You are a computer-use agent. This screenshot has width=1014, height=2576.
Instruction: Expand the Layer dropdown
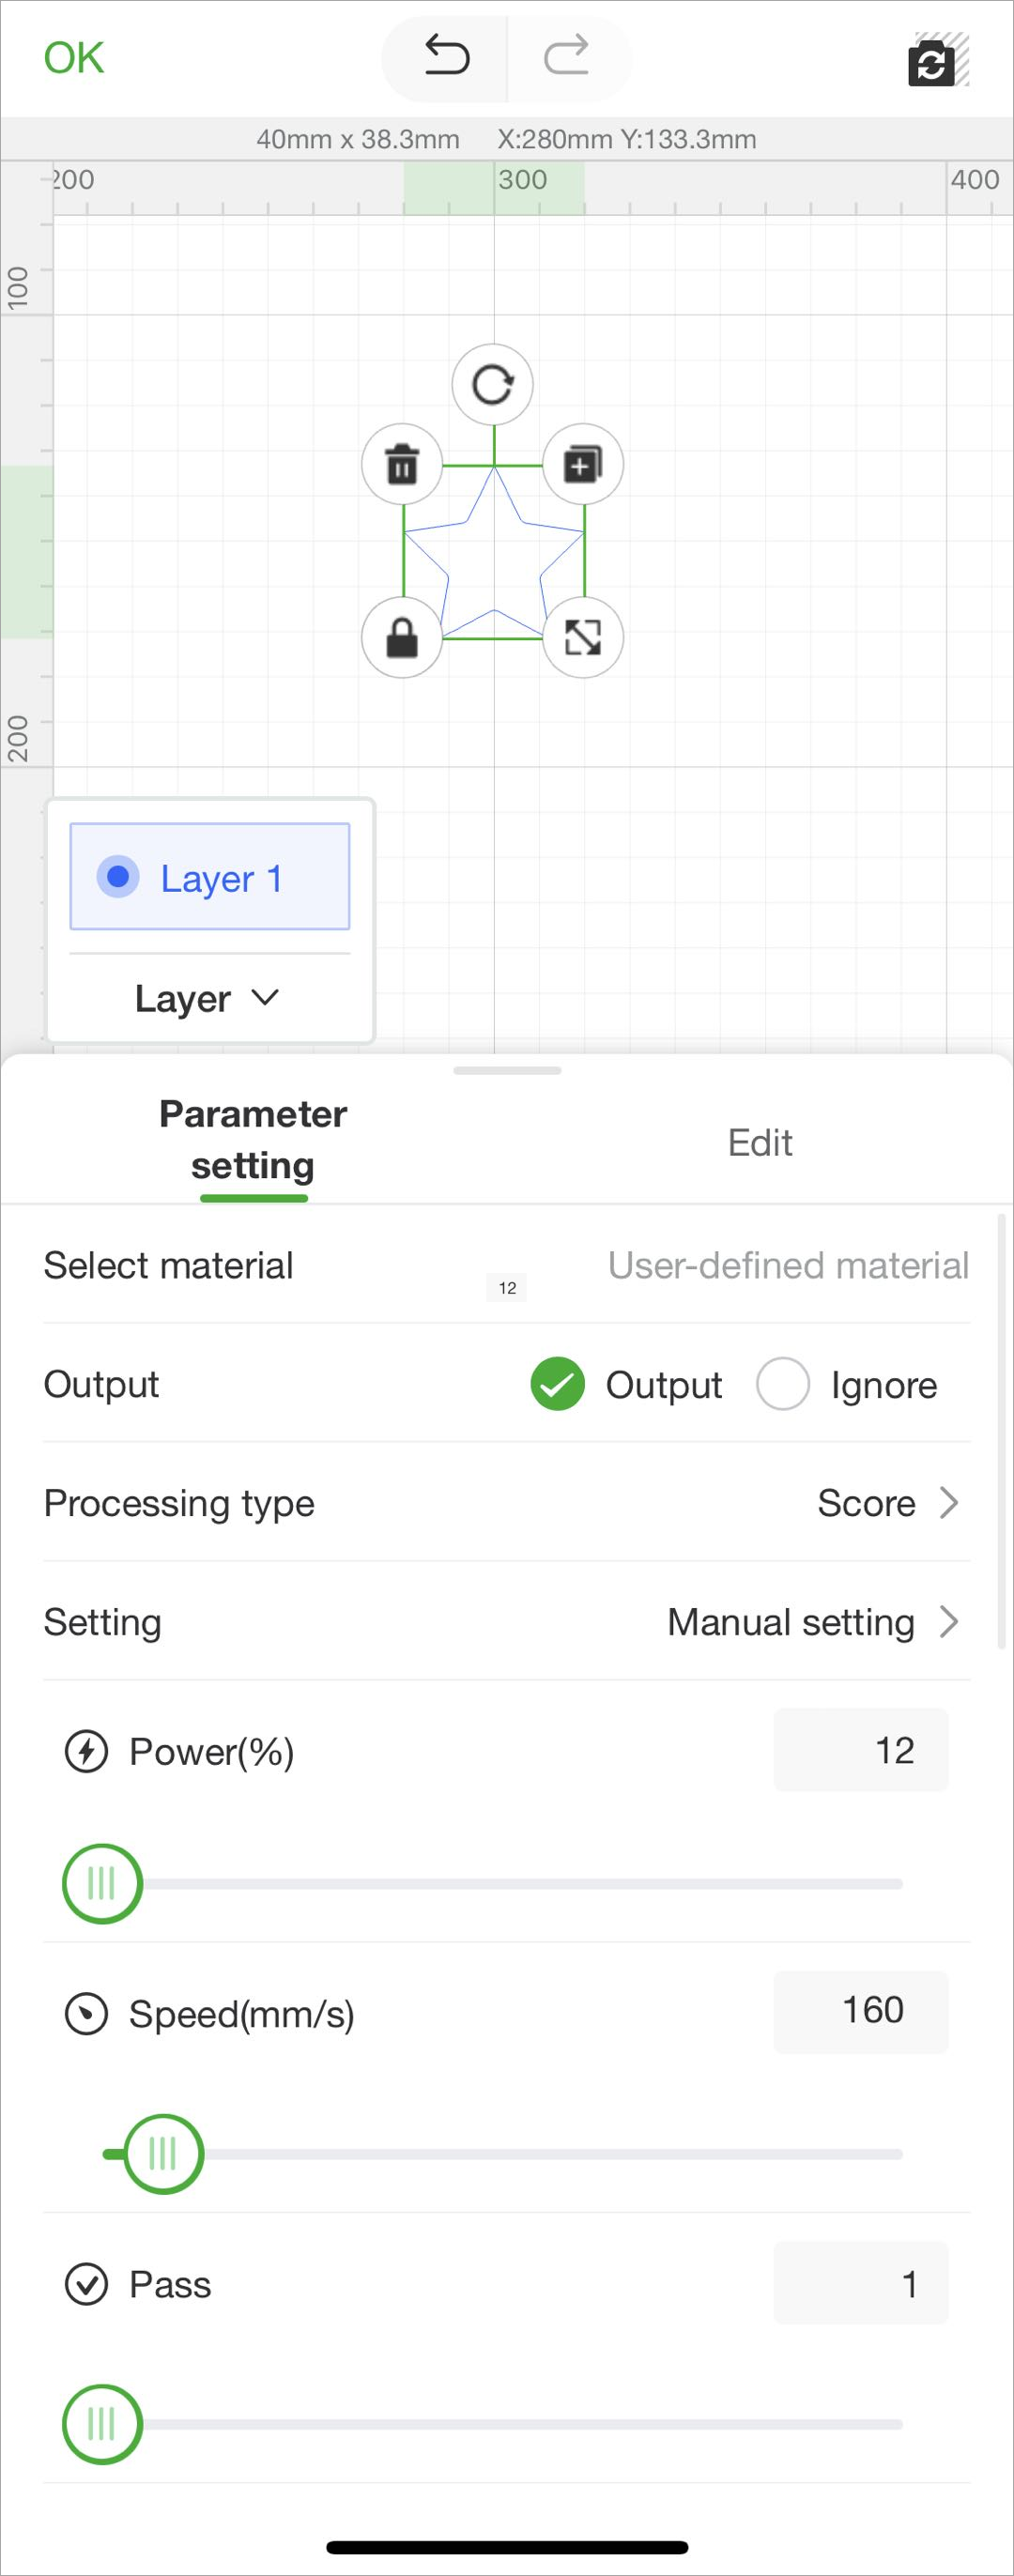pos(207,997)
